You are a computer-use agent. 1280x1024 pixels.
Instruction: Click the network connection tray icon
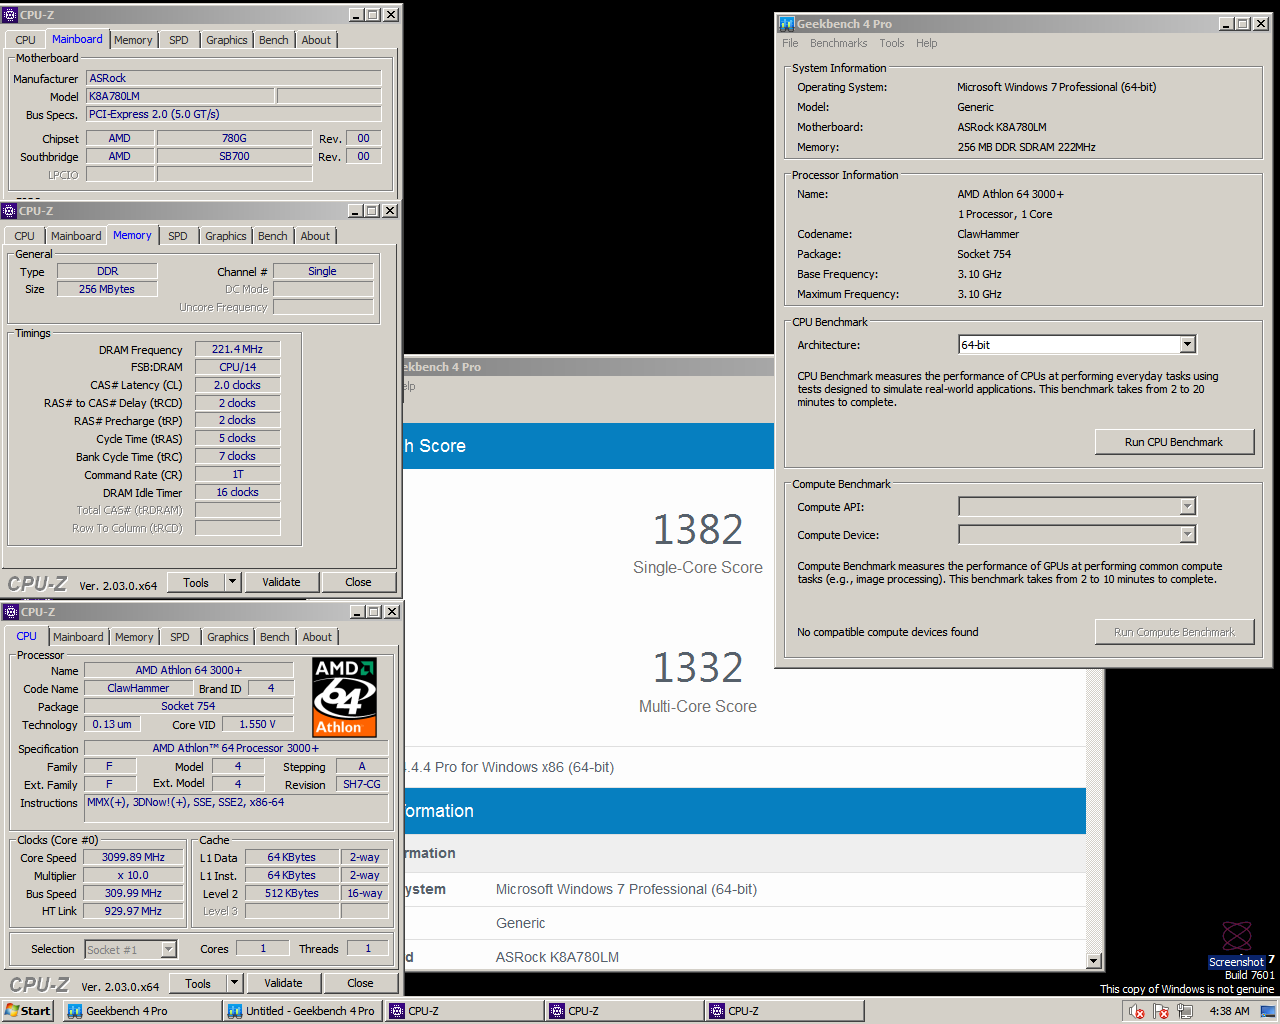coord(1186,1011)
